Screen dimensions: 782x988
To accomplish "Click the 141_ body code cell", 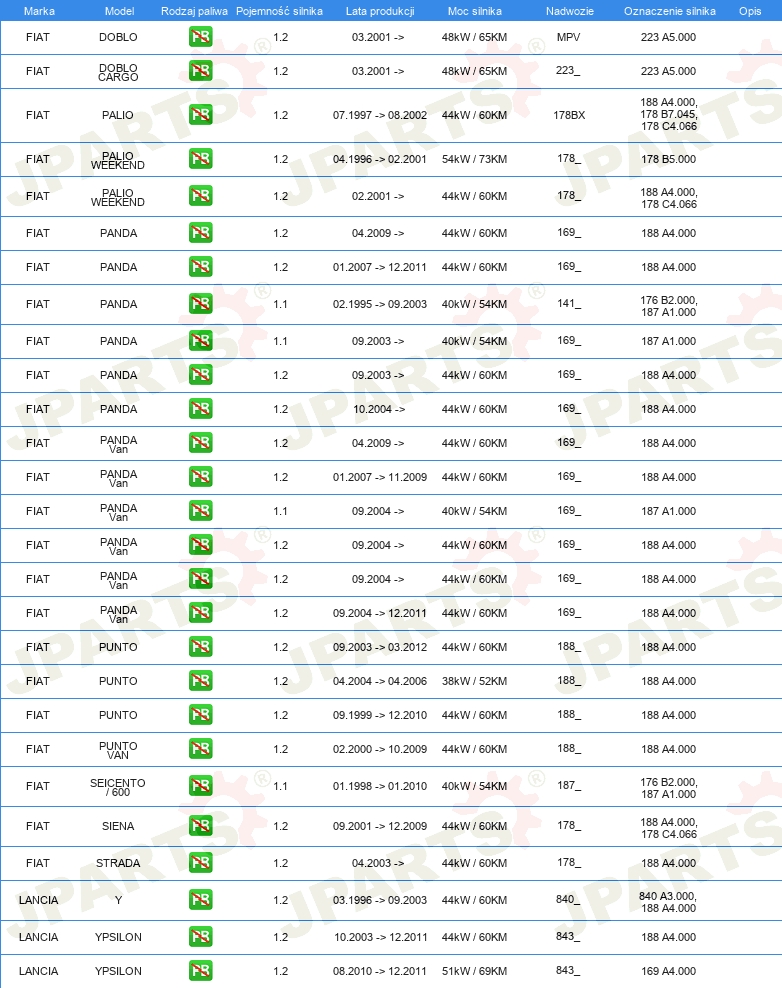I will [x=568, y=303].
